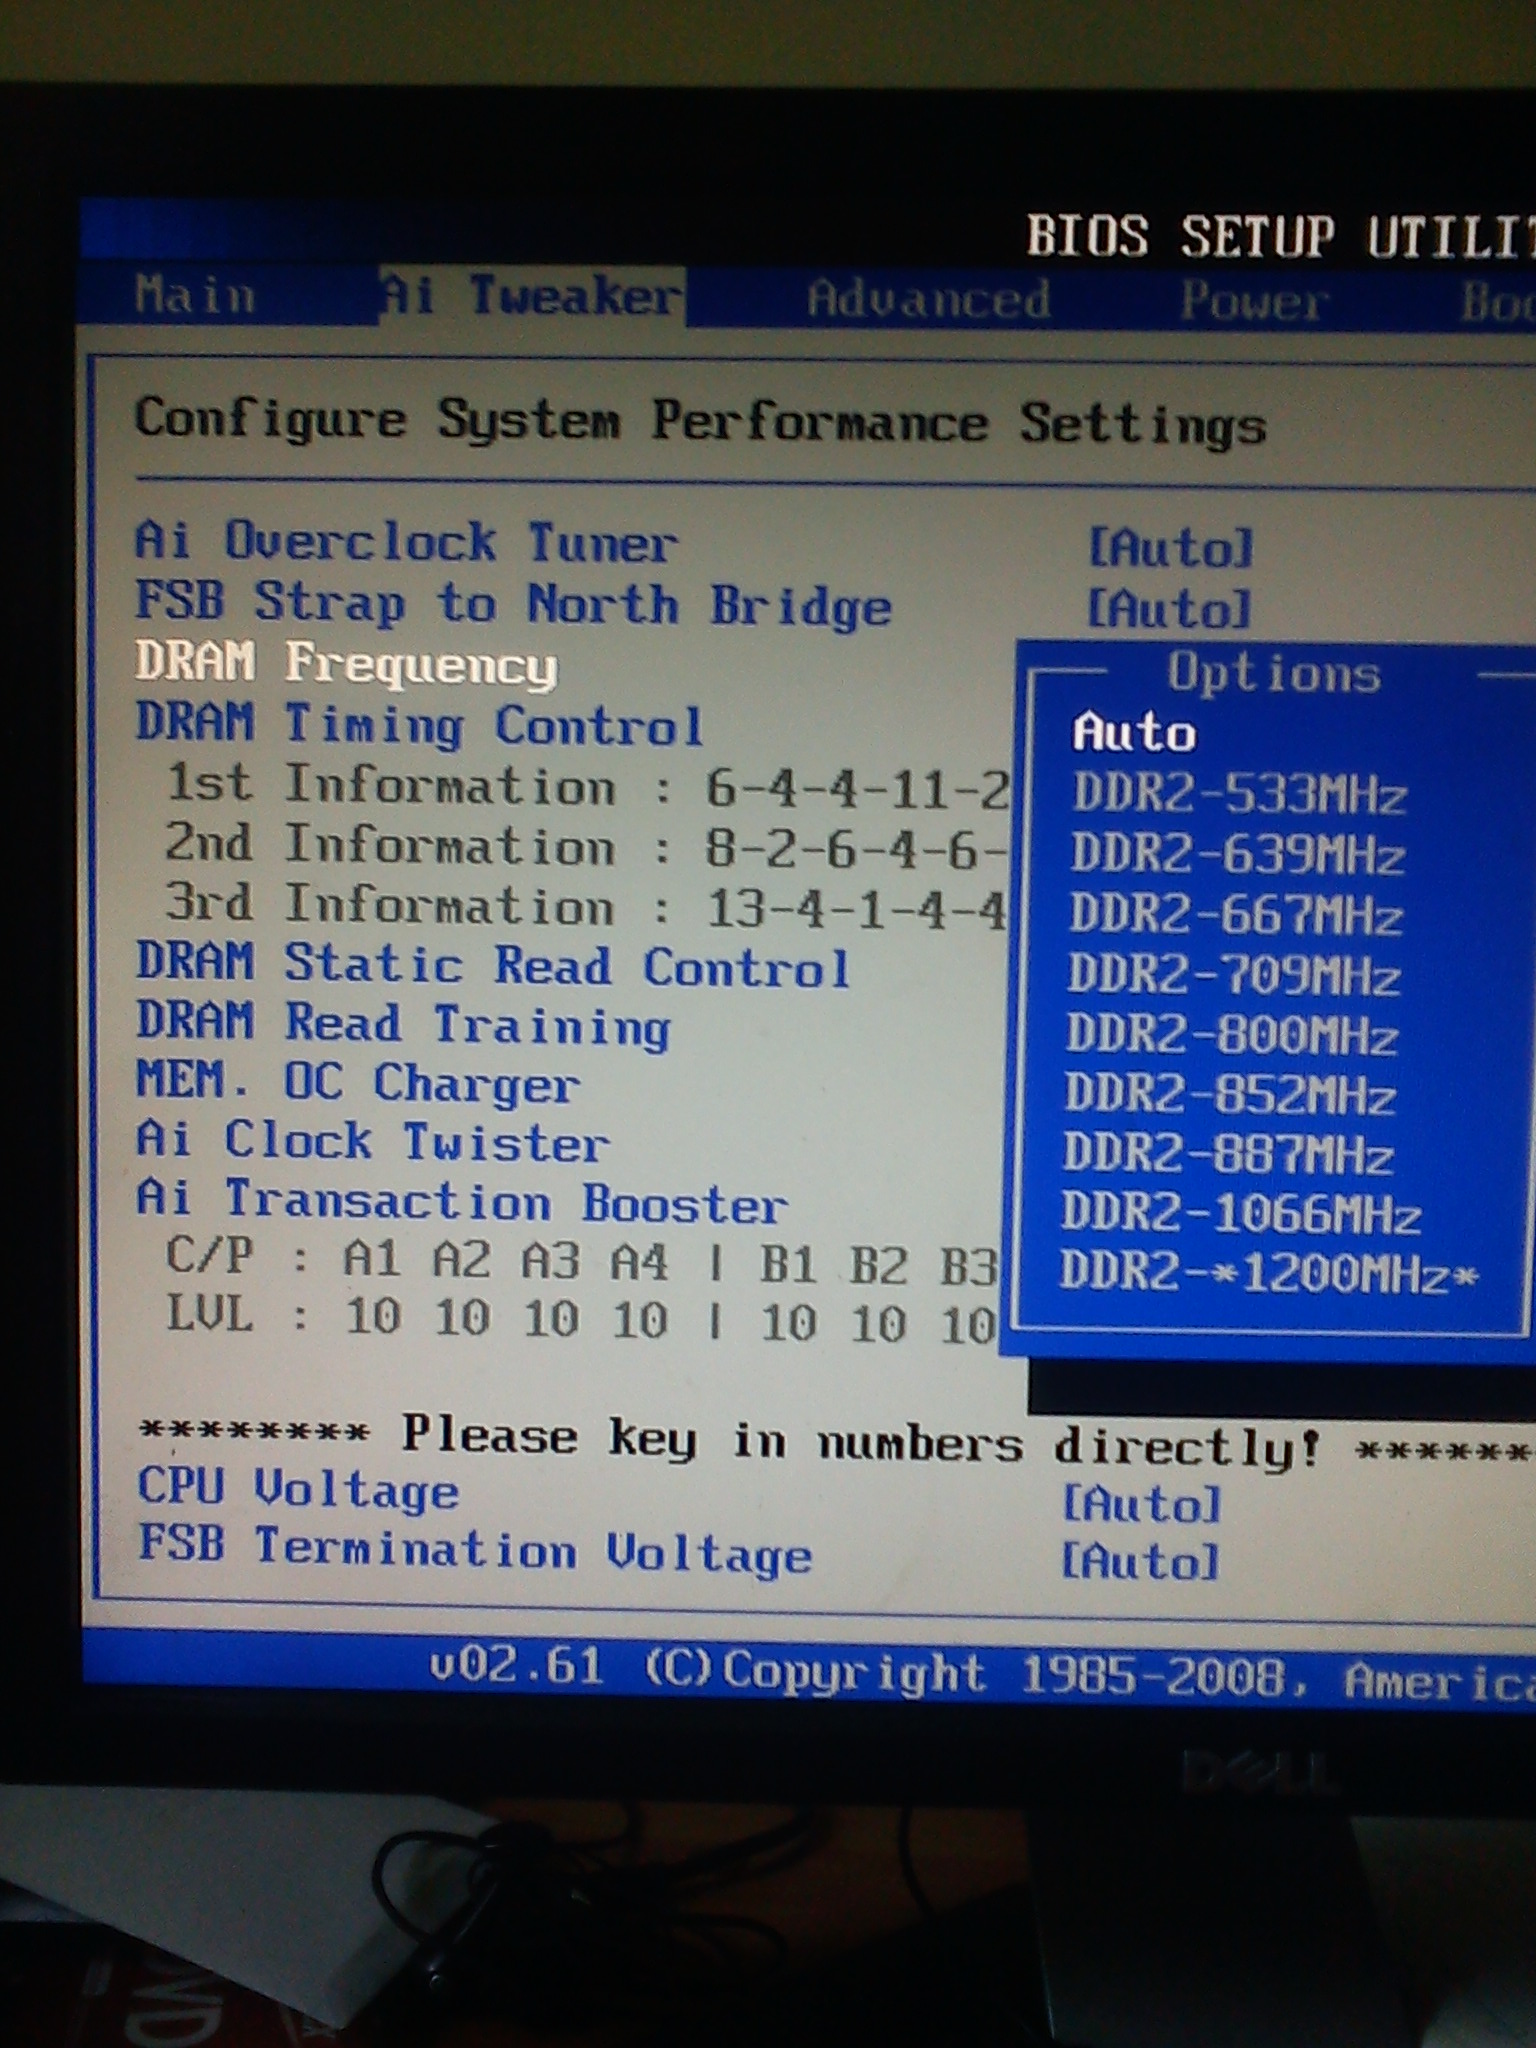Click the LVL values row
Viewport: 1536px width, 2048px height.
(x=580, y=1318)
